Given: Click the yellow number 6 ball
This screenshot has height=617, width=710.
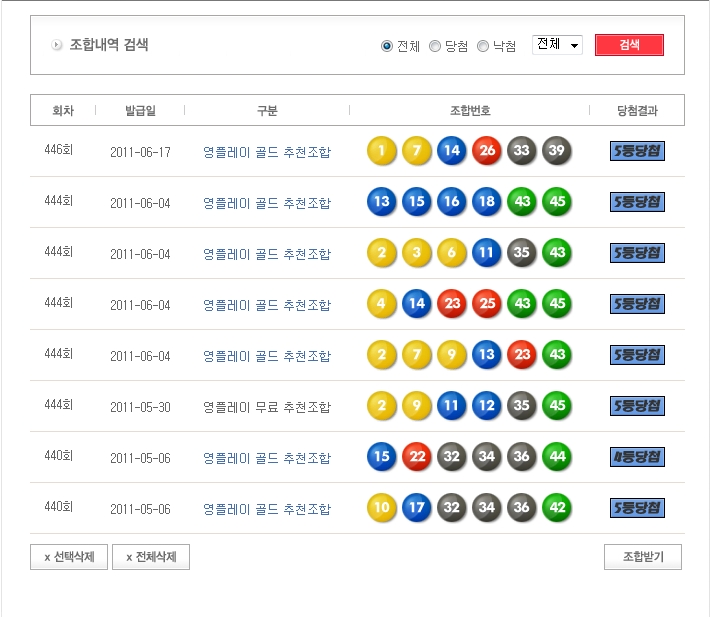Looking at the screenshot, I should click(x=451, y=253).
